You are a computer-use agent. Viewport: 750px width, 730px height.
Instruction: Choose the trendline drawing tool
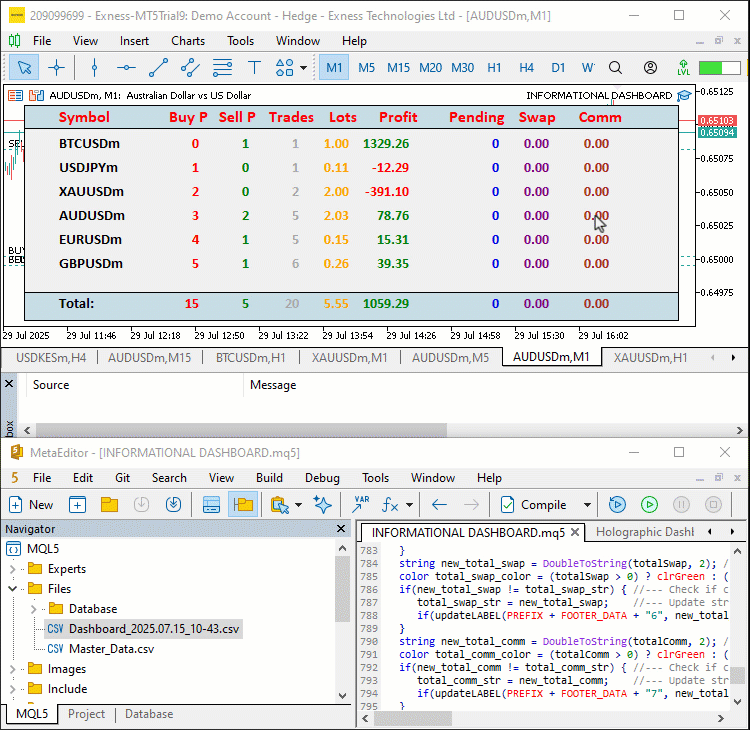point(158,67)
